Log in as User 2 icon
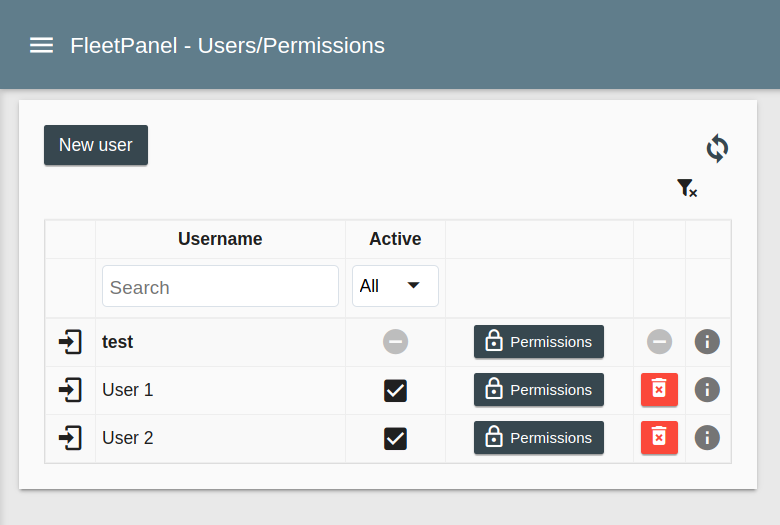 [70, 438]
